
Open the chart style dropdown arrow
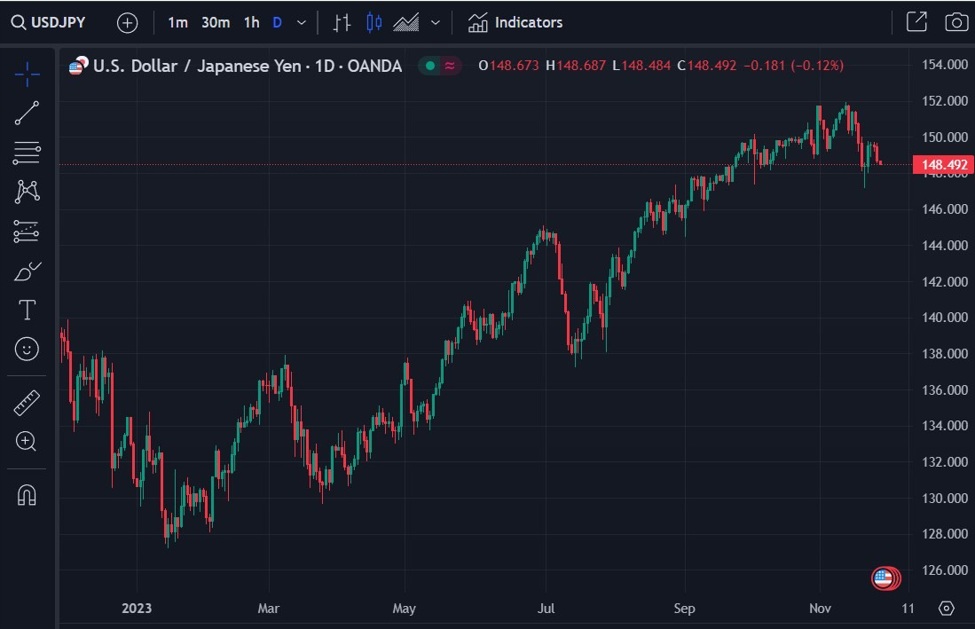click(x=434, y=21)
